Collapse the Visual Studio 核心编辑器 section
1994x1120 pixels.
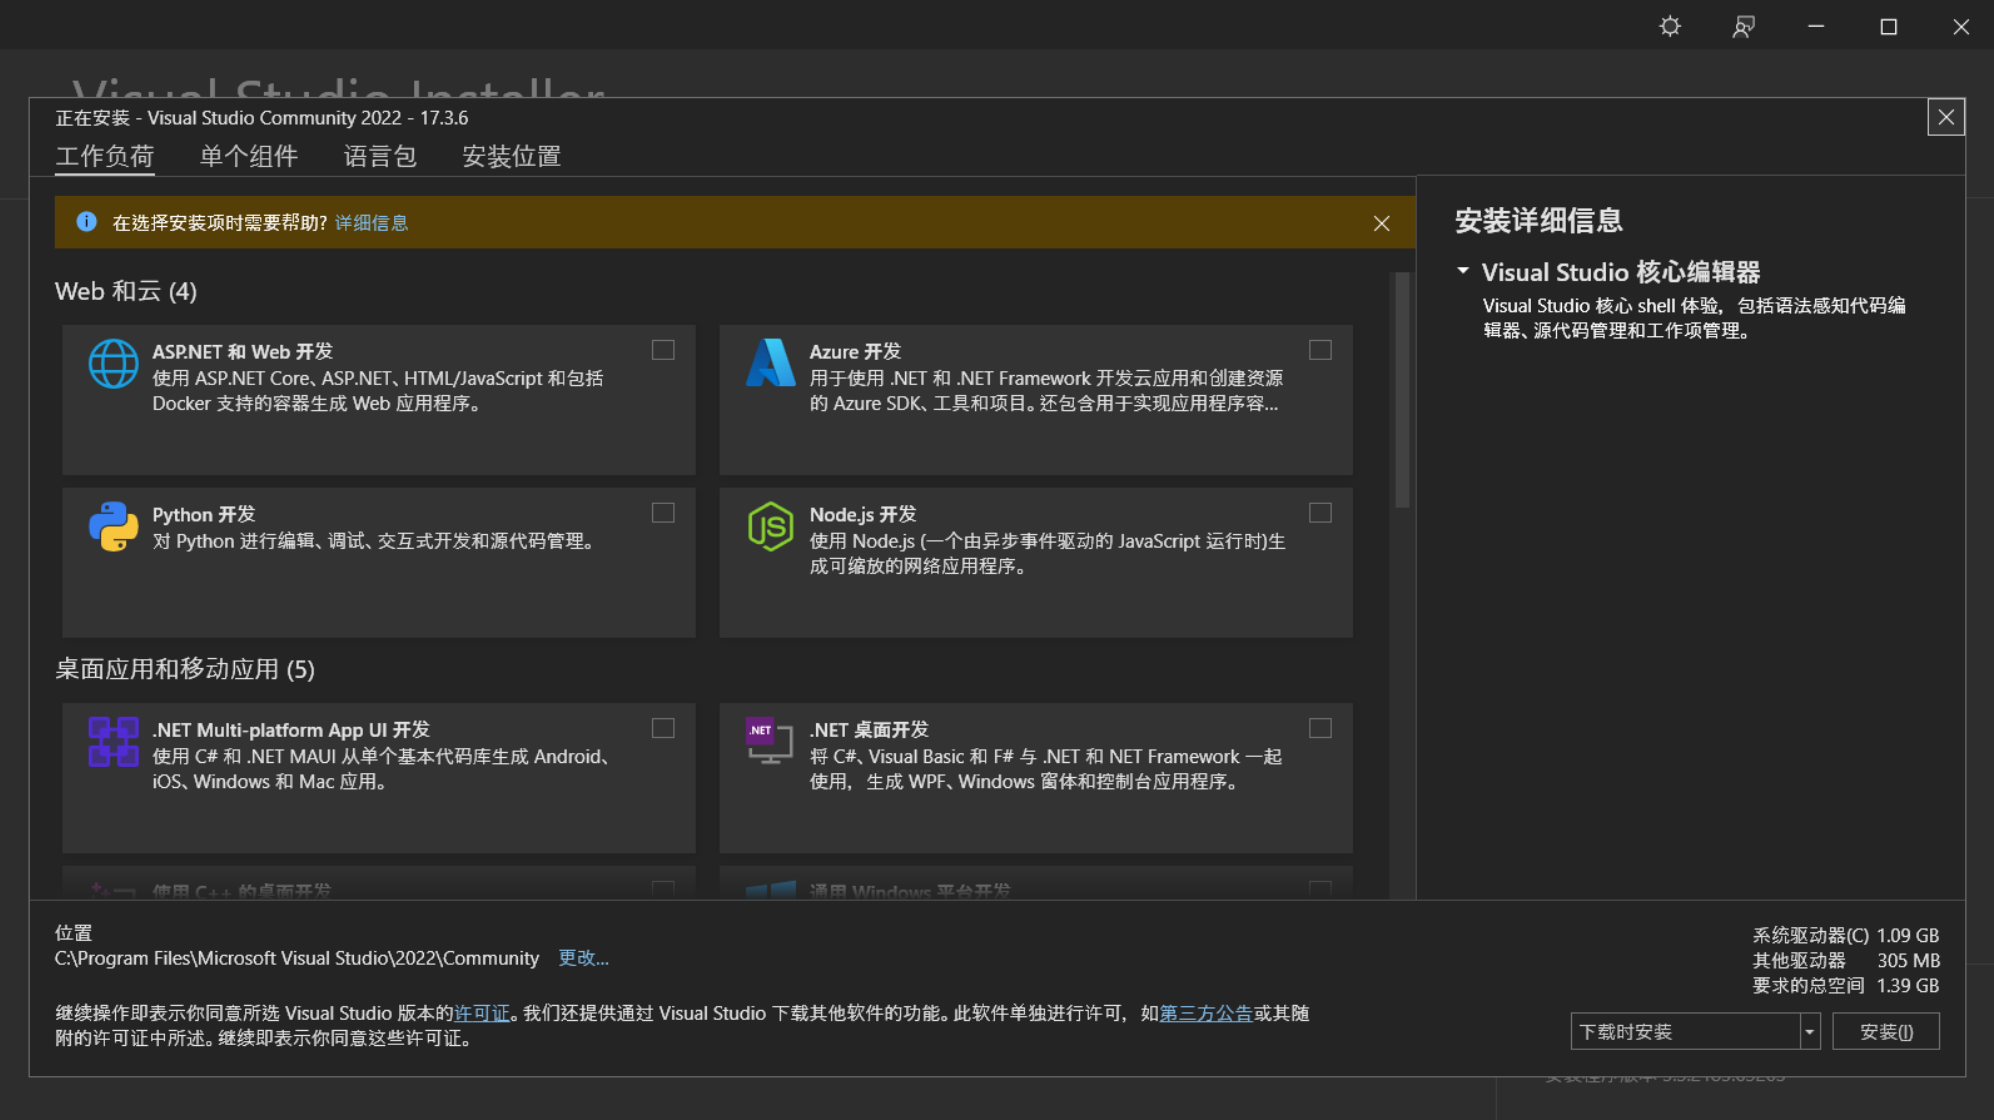(x=1463, y=271)
